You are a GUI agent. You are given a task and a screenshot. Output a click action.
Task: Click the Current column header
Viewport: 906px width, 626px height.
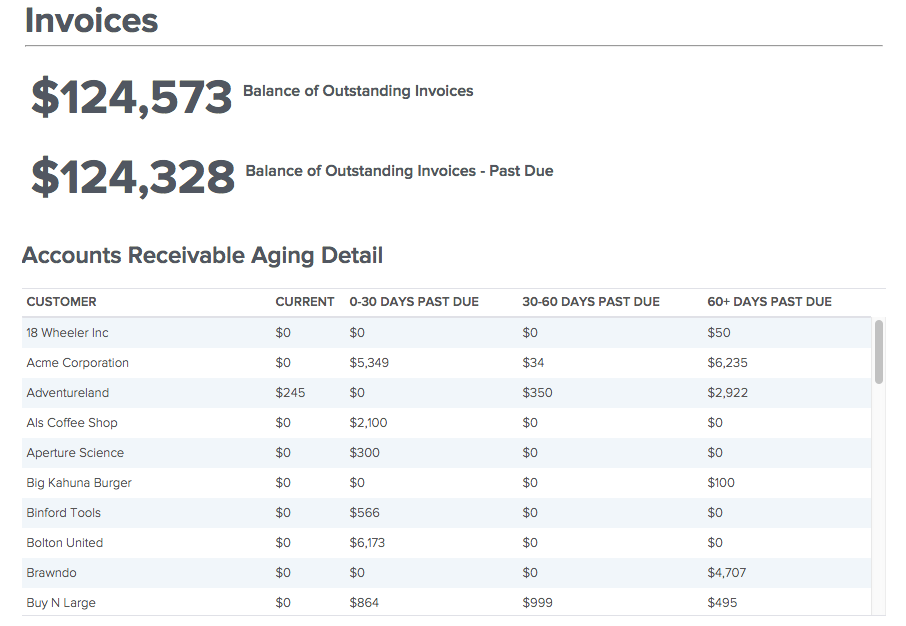[304, 302]
